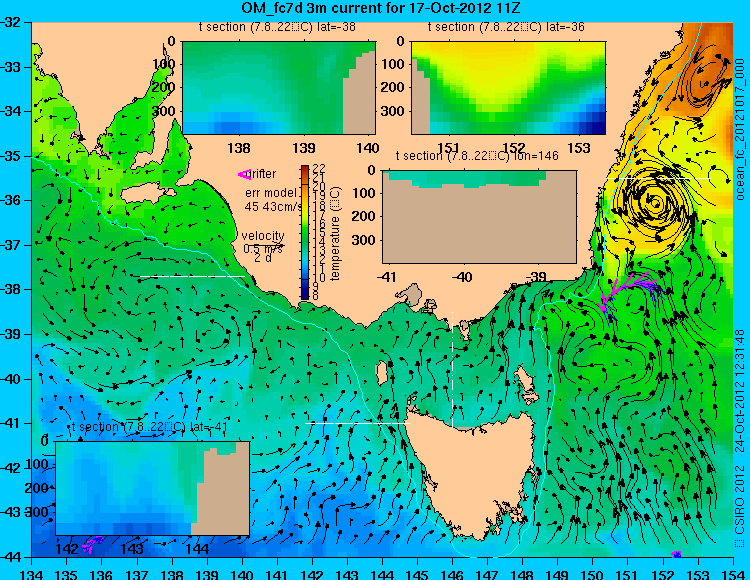Click the vertical 'temperature' colorbar label
Screen dimensions: 750x580
point(335,233)
